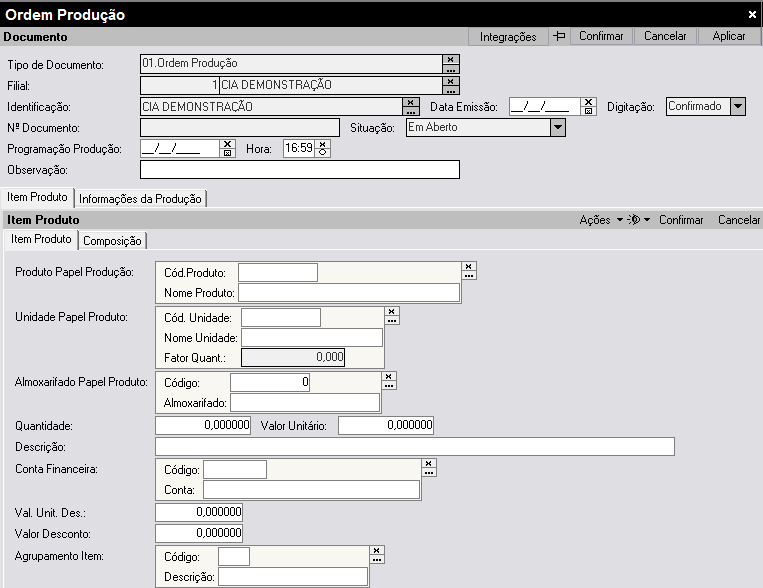Click the Cód.Produto input field
The width and height of the screenshot is (763, 588).
click(x=278, y=273)
